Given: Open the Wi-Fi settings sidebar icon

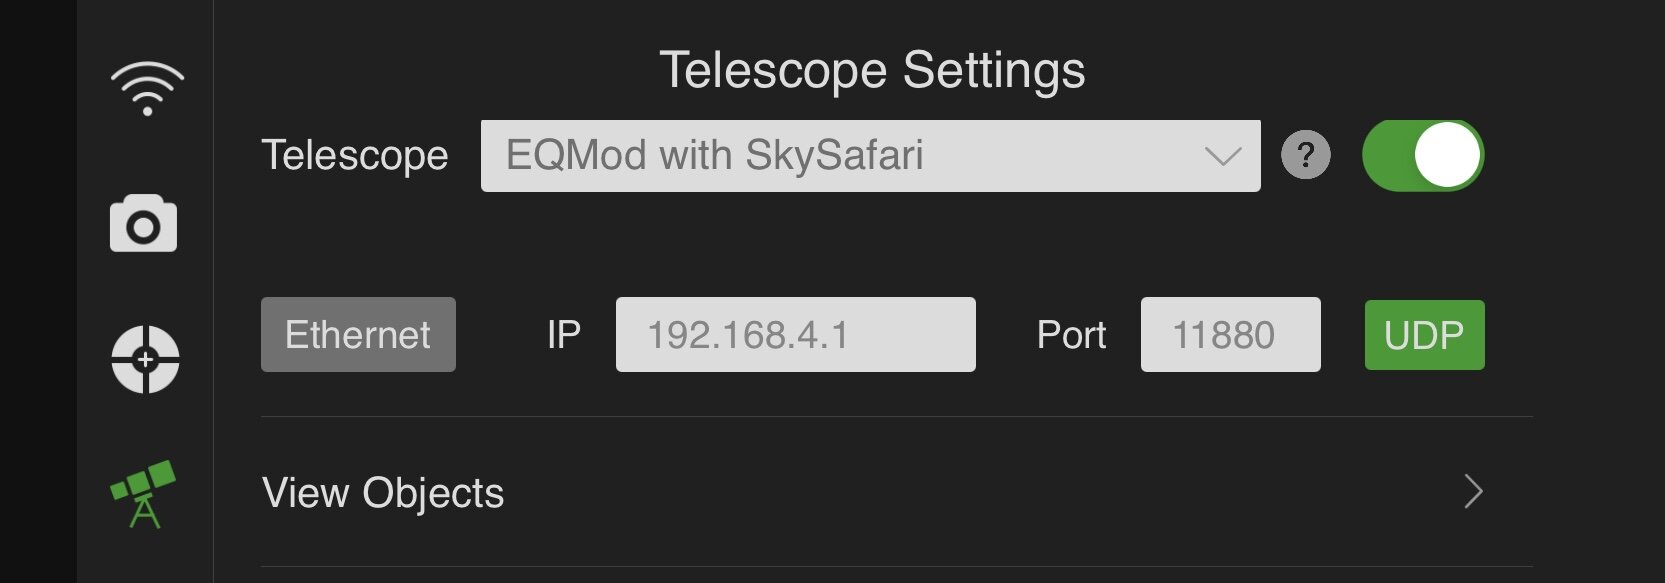Looking at the screenshot, I should coord(147,88).
